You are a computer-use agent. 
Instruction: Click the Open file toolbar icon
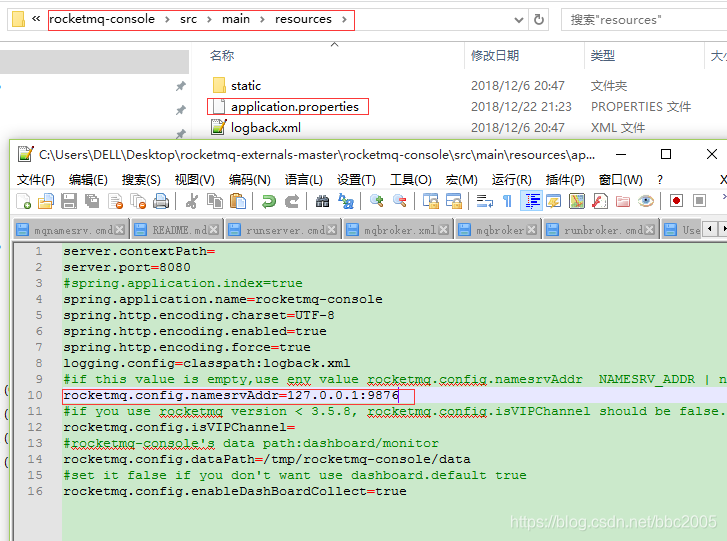tap(46, 202)
